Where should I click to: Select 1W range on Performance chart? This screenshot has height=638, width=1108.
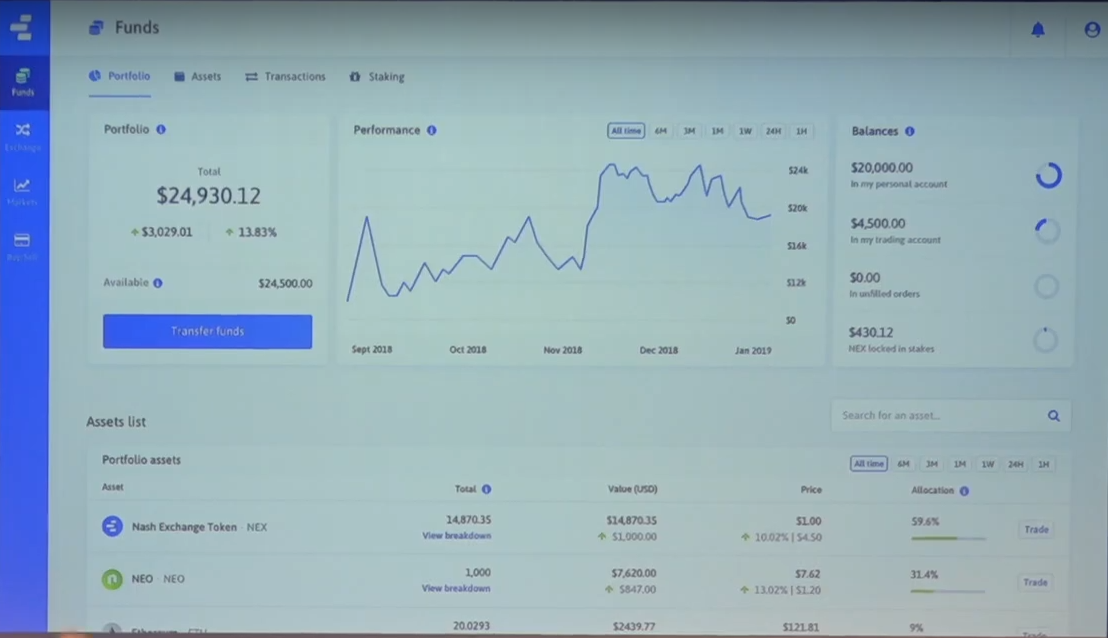[x=745, y=131]
